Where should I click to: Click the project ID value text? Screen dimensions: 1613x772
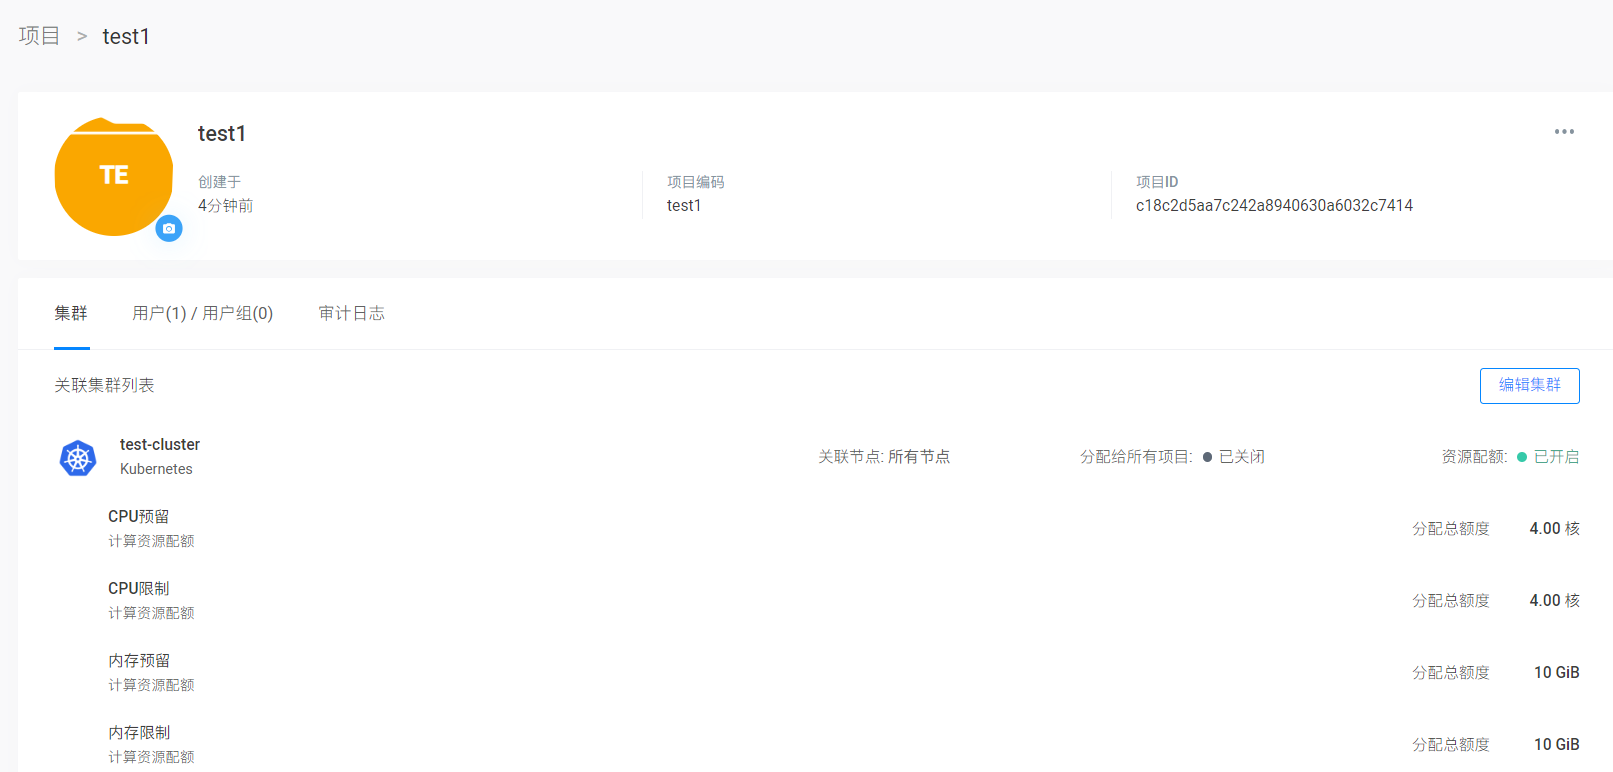[1274, 206]
